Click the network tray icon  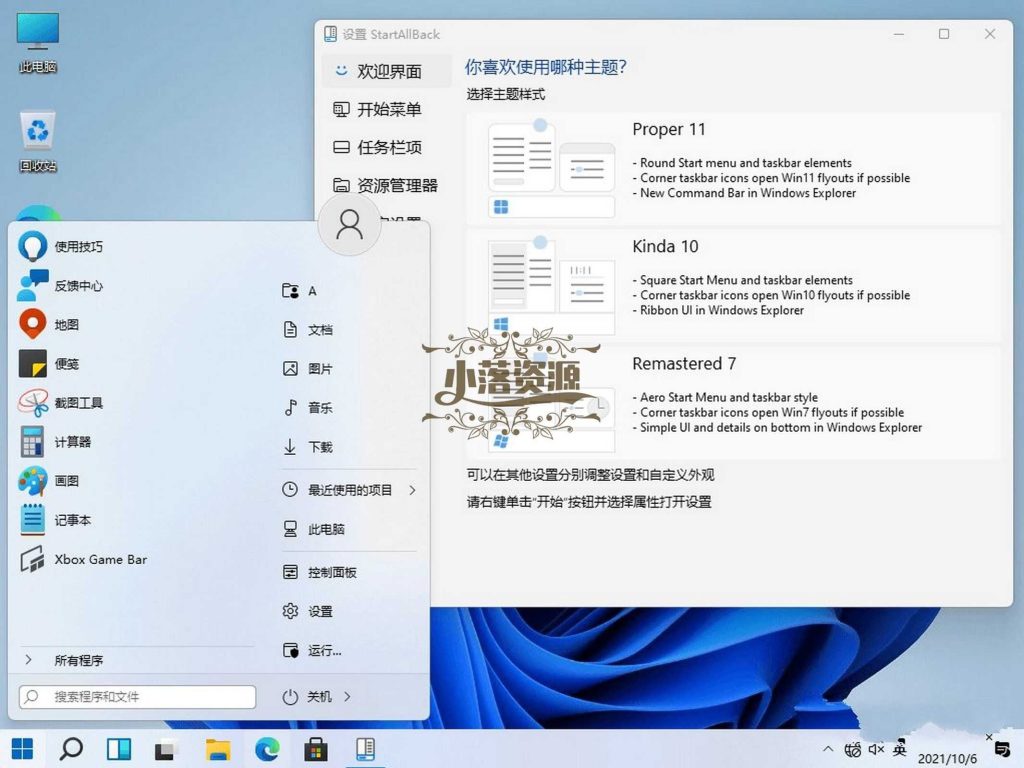(x=852, y=750)
